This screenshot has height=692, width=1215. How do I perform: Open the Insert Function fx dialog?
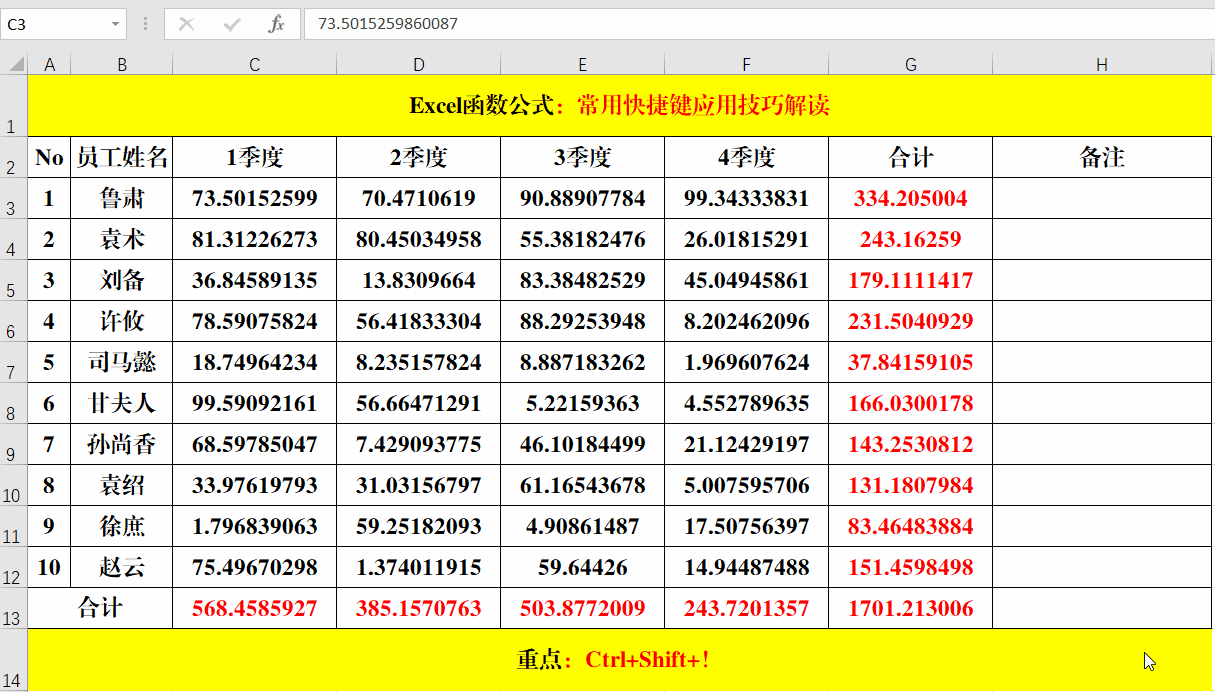click(277, 24)
